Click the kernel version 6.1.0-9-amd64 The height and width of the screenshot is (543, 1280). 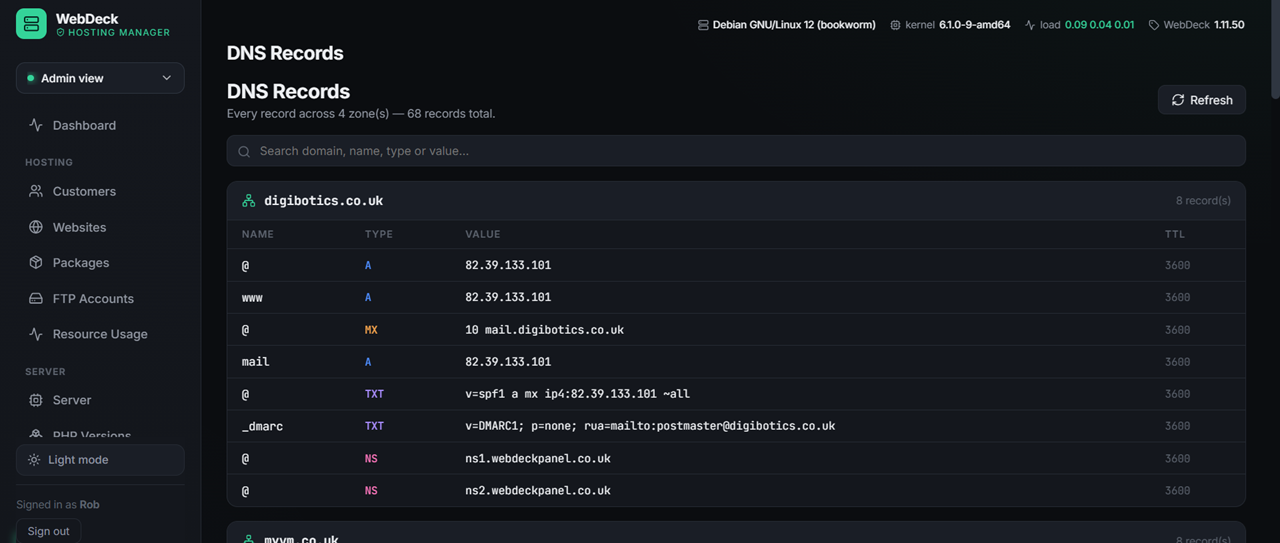tap(974, 25)
